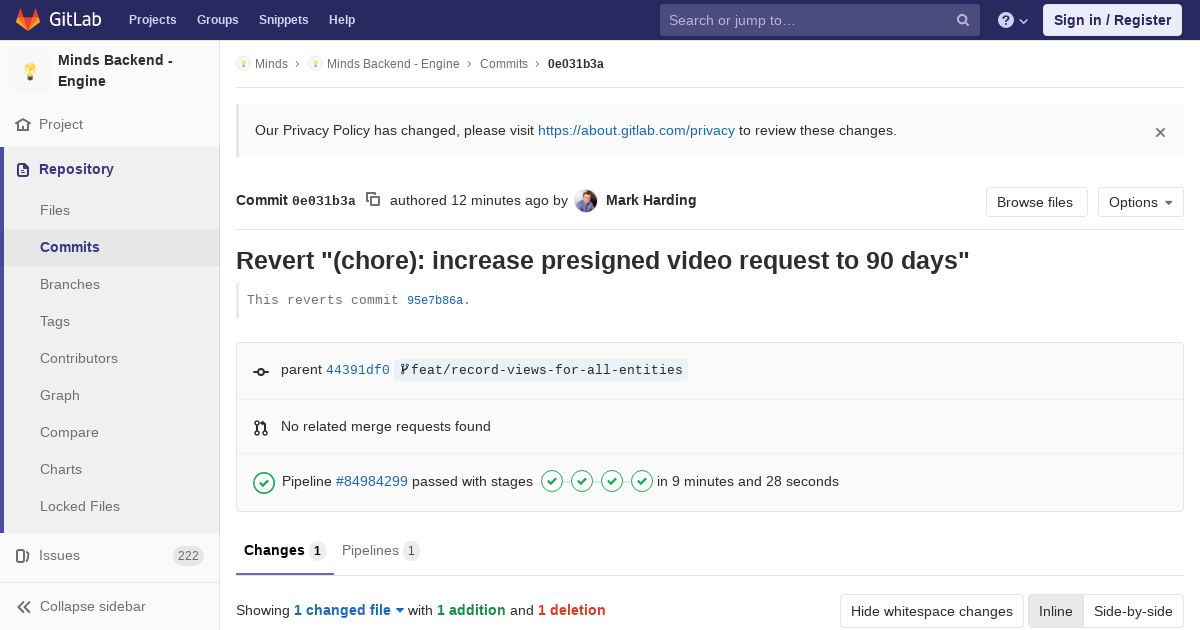Click the Minds Backend - Engine project title

click(x=115, y=71)
